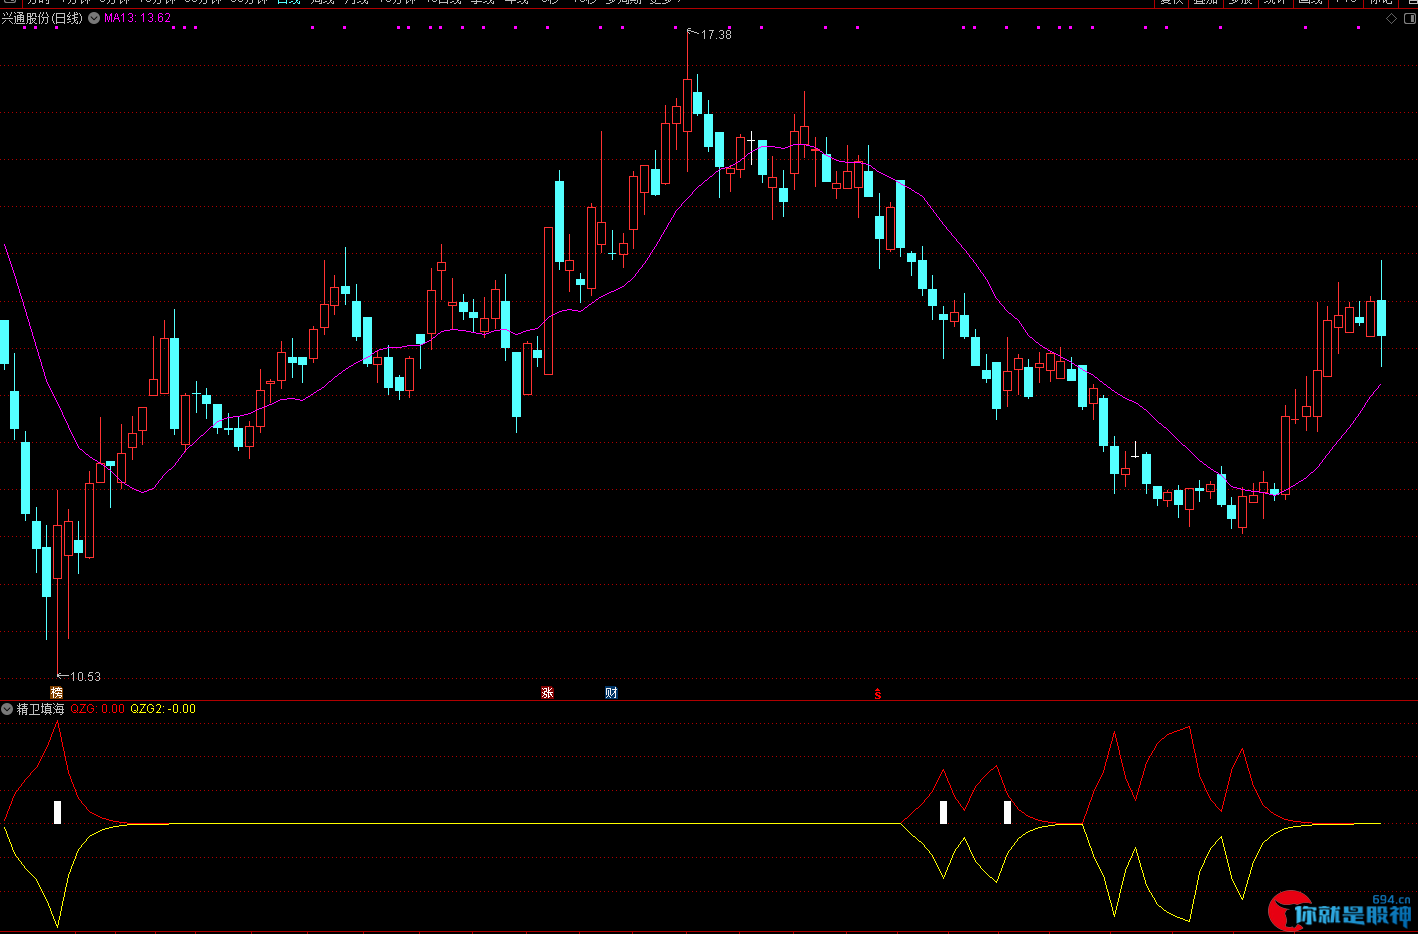Open the main chart indicator dropdown arrow
Viewport: 1418px width, 934px height.
(x=94, y=18)
